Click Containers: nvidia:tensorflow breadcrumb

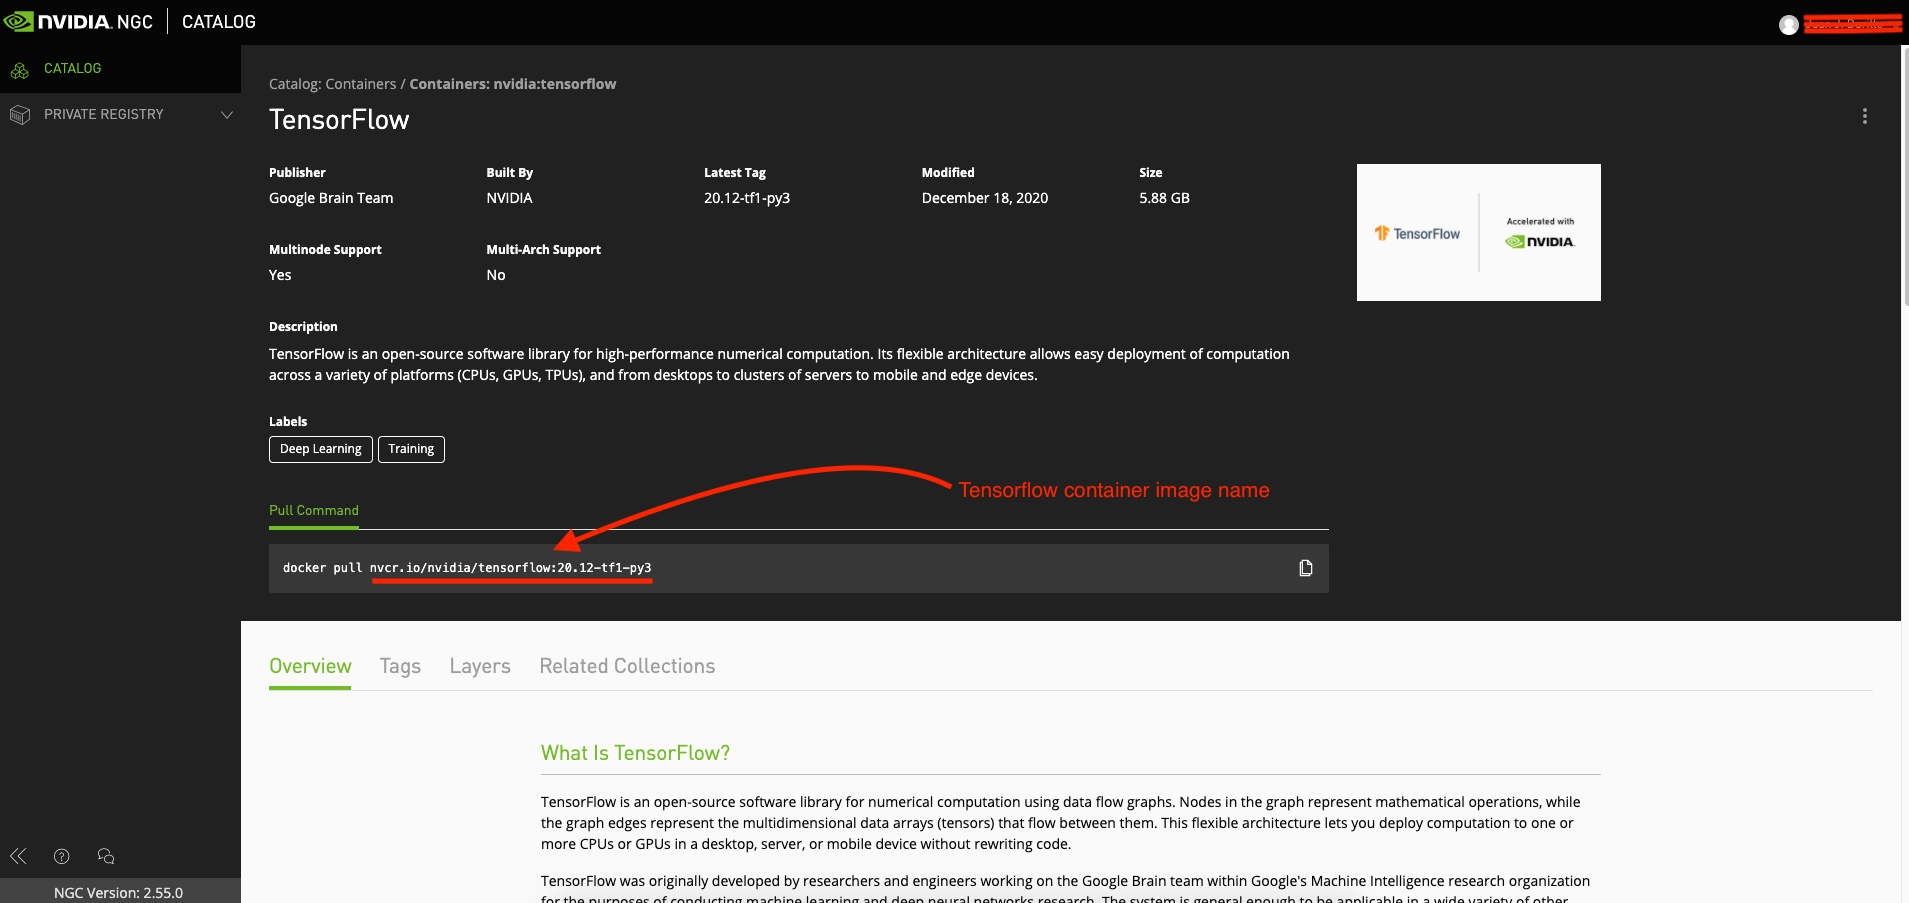point(513,84)
